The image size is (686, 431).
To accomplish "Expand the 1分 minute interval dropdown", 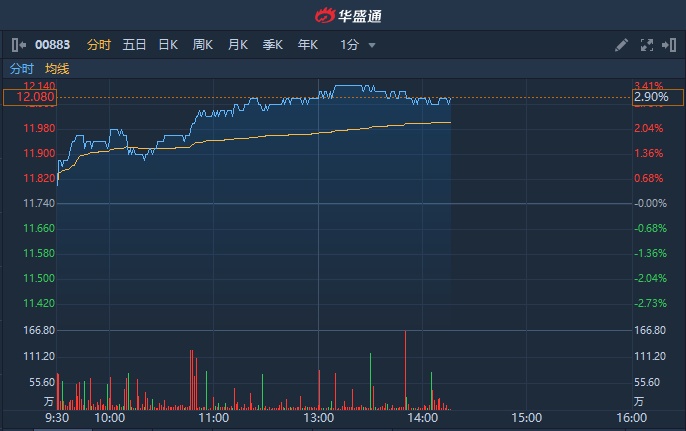I will coord(358,45).
